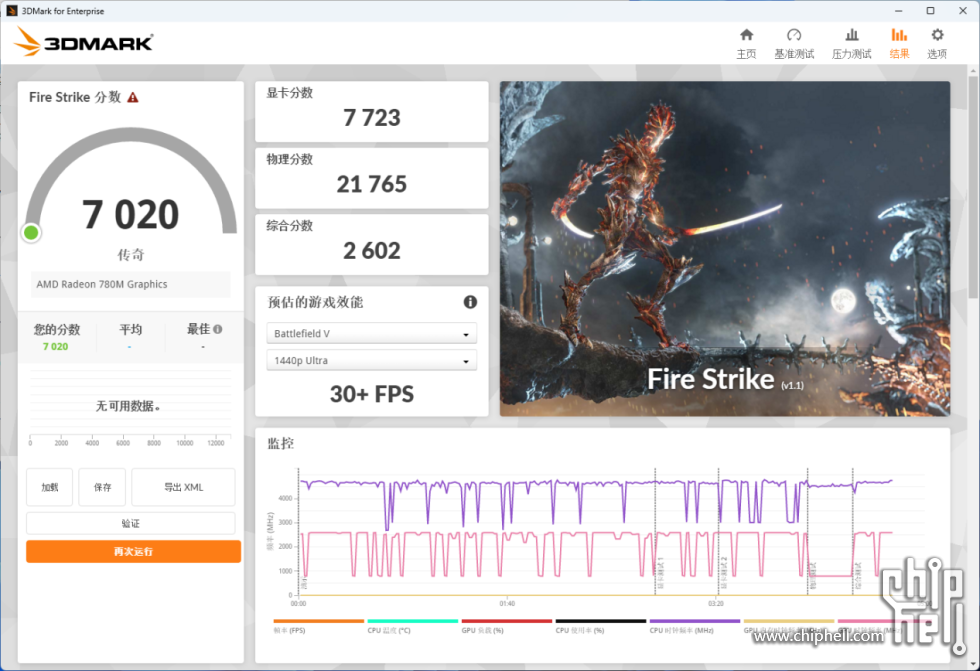
Task: Expand the 1440p Ultra preset dropdown
Action: click(x=371, y=360)
